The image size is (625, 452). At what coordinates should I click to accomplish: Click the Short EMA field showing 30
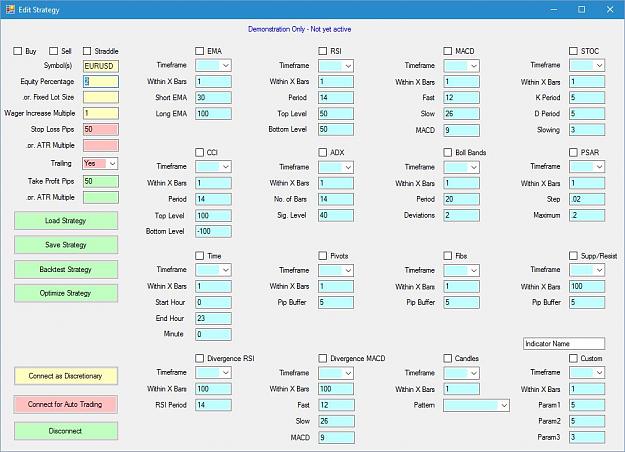coord(213,97)
